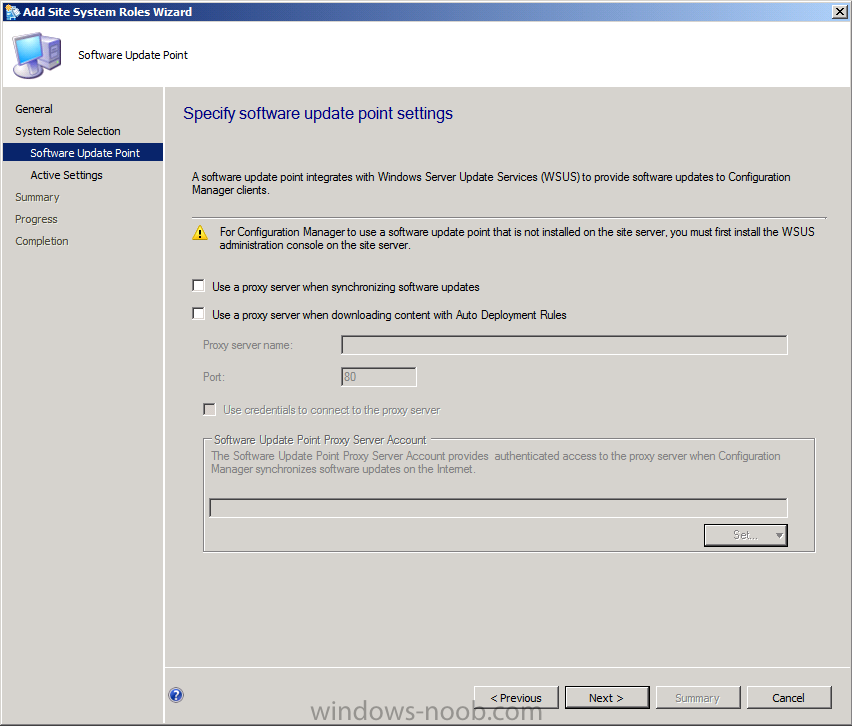The image size is (852, 726).
Task: Go to the General wizard page
Action: [x=34, y=109]
